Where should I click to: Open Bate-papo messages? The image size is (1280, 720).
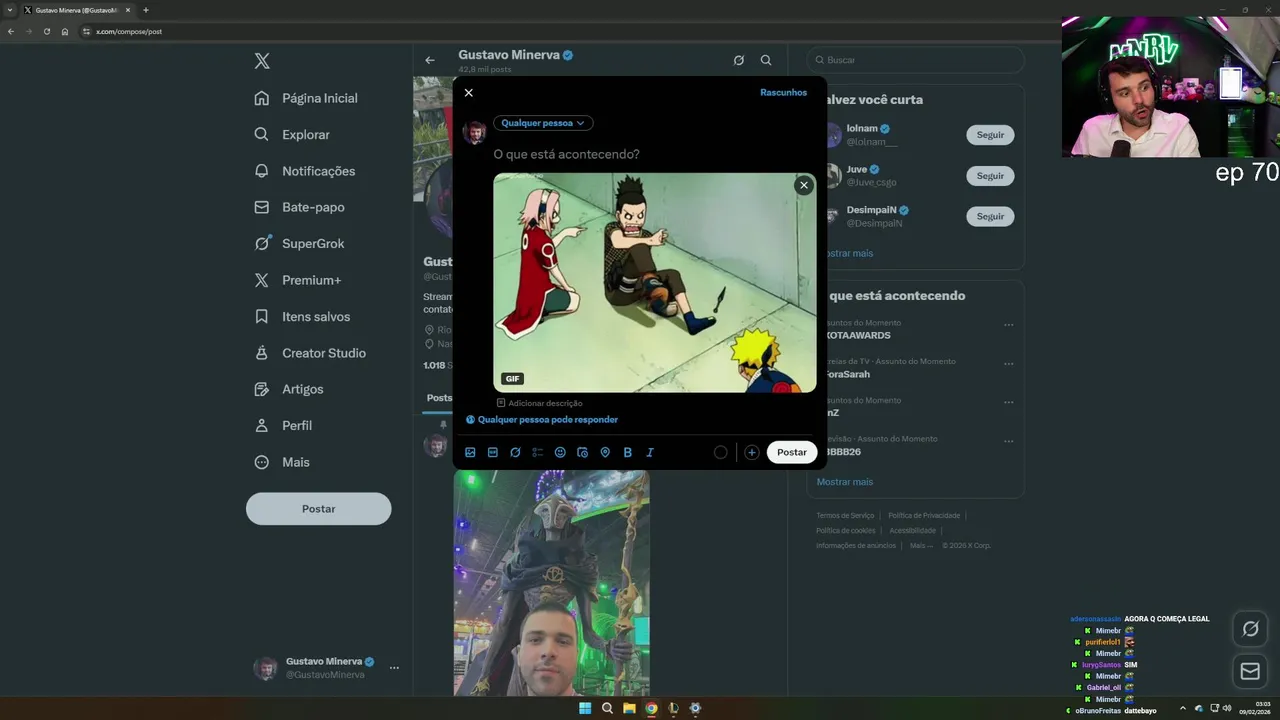click(x=299, y=207)
